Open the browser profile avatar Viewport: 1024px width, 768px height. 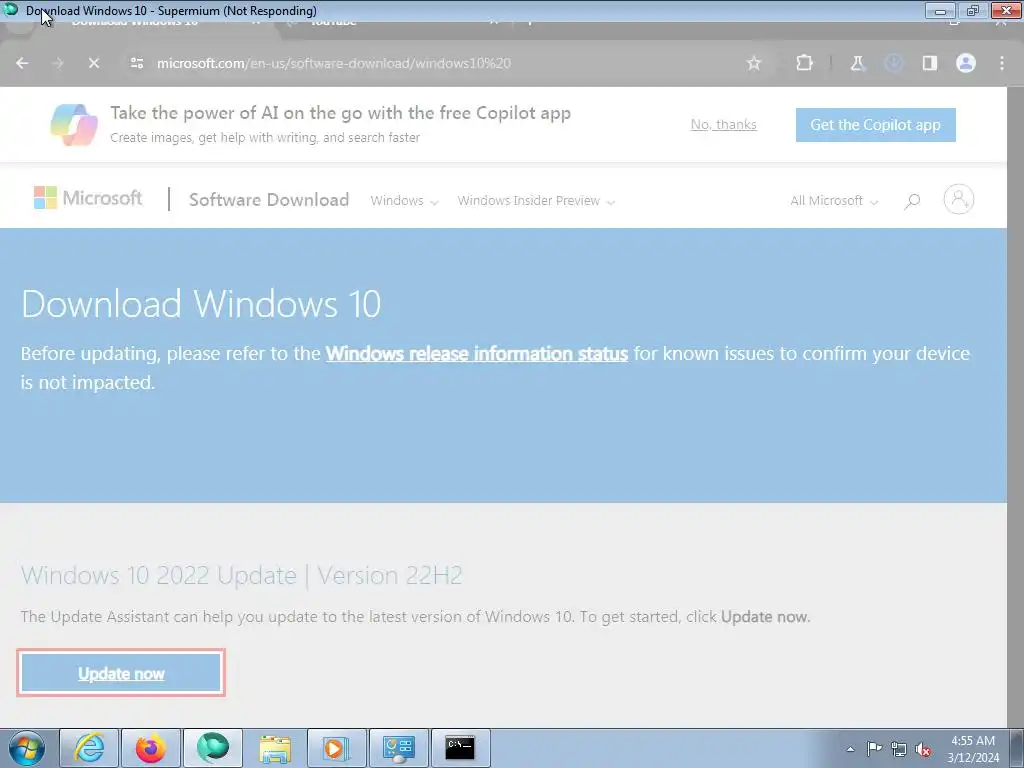point(966,63)
